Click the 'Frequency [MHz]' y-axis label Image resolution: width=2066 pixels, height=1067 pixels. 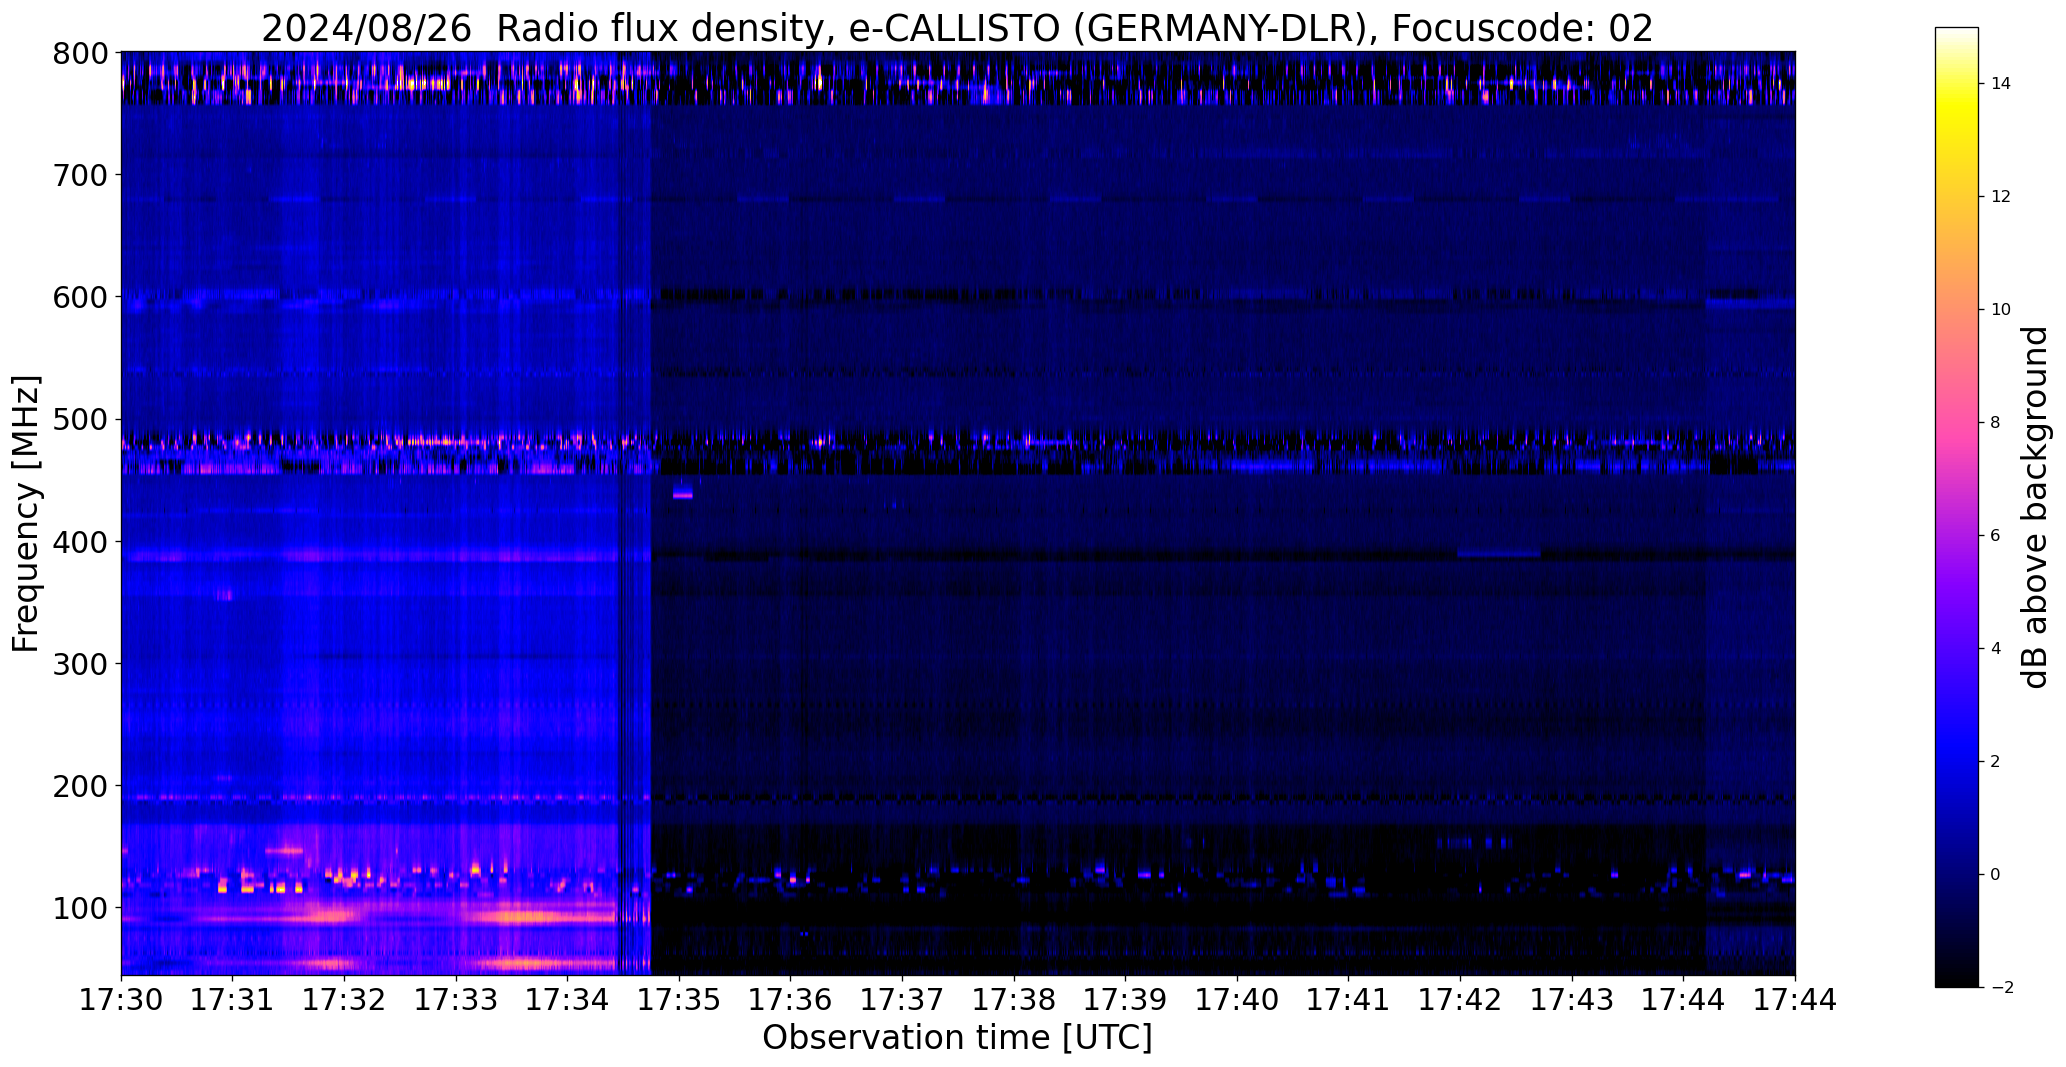(x=26, y=514)
